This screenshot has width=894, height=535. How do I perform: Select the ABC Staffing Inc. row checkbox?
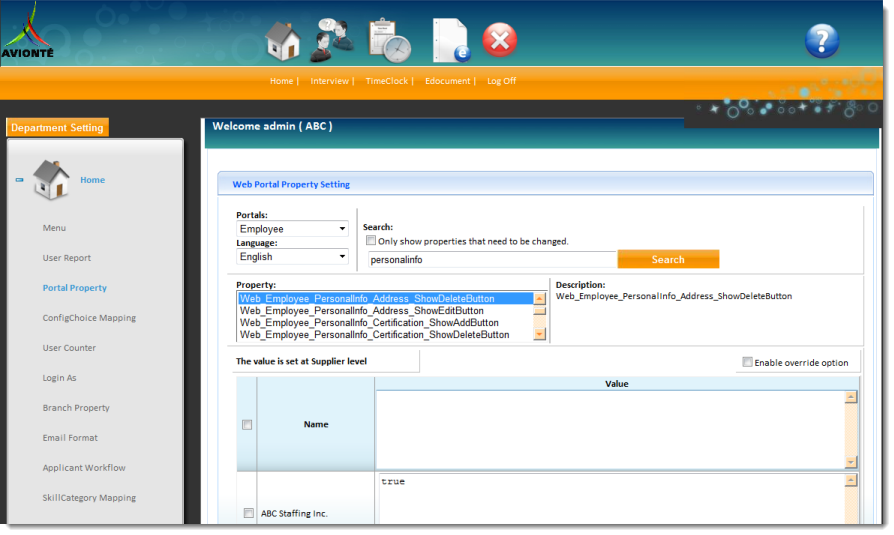[x=248, y=513]
